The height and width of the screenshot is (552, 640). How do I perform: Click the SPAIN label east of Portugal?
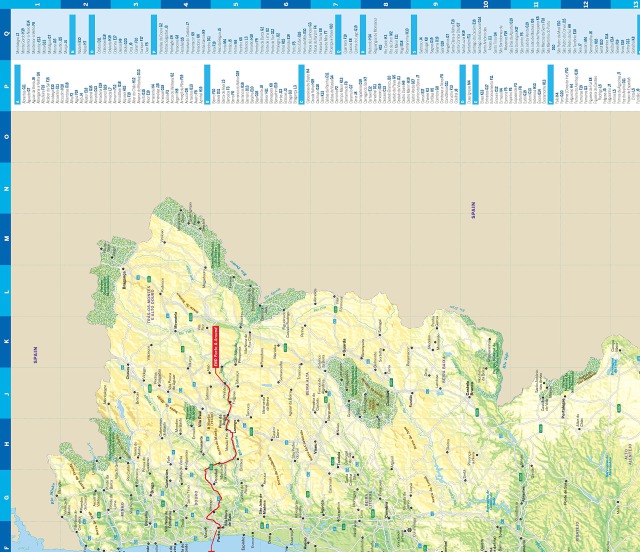click(473, 210)
